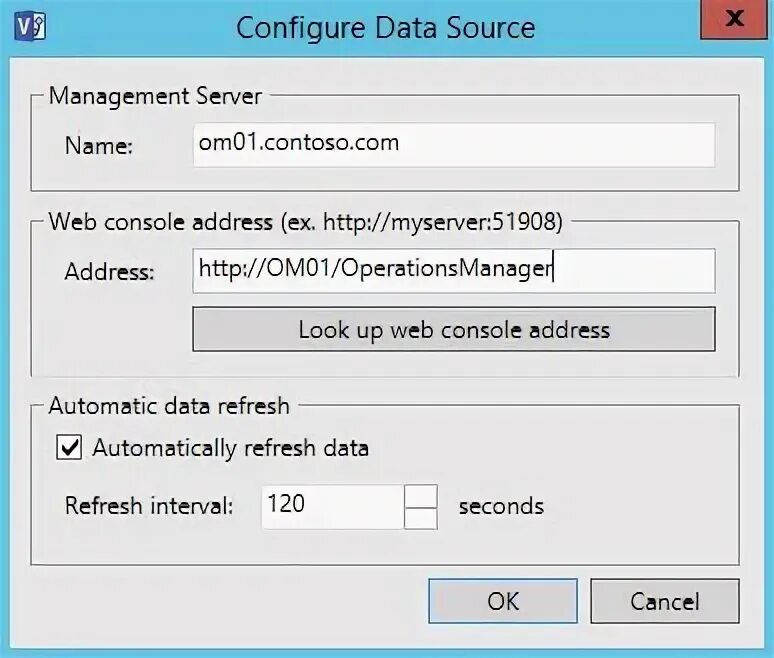Click the Configure Data Source title text

385,27
